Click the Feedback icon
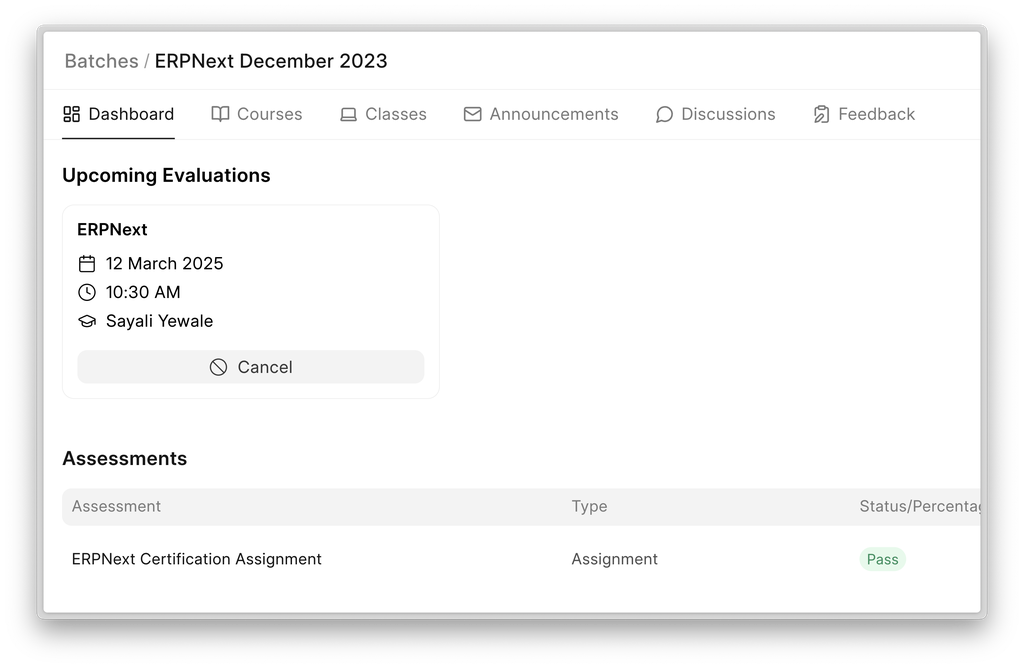 tap(820, 114)
